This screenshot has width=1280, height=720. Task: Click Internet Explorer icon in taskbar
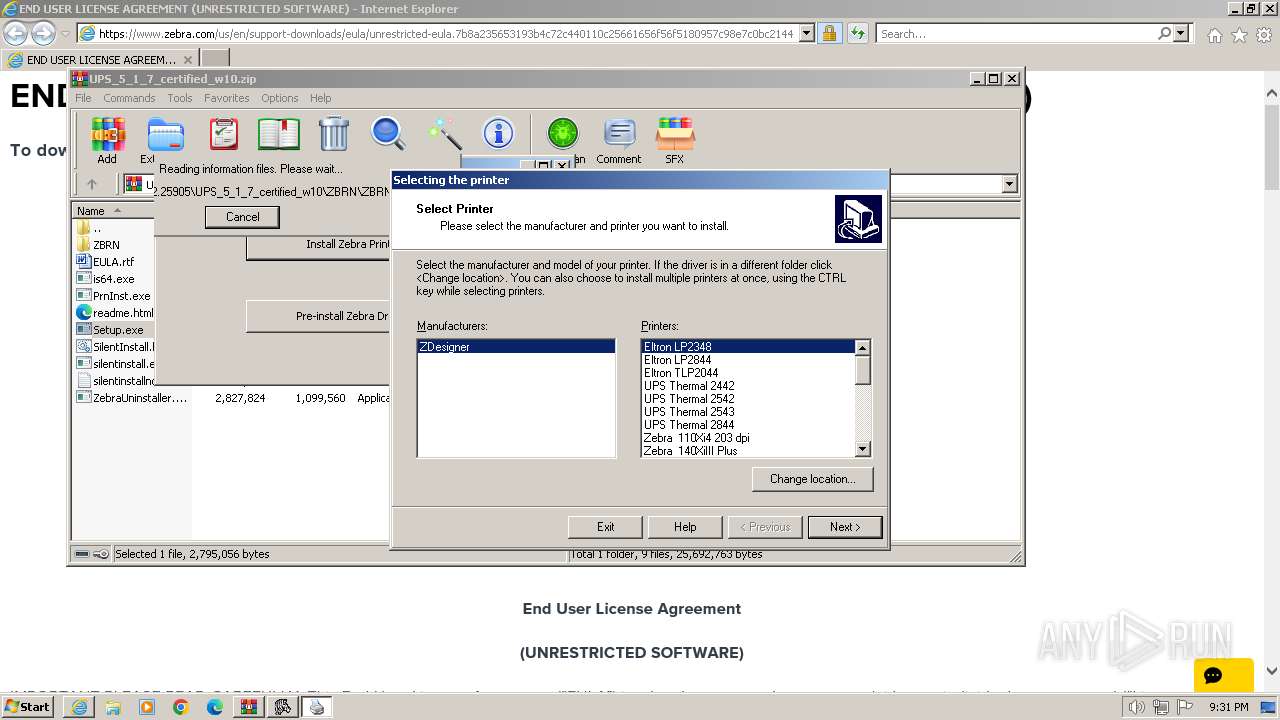coord(79,707)
